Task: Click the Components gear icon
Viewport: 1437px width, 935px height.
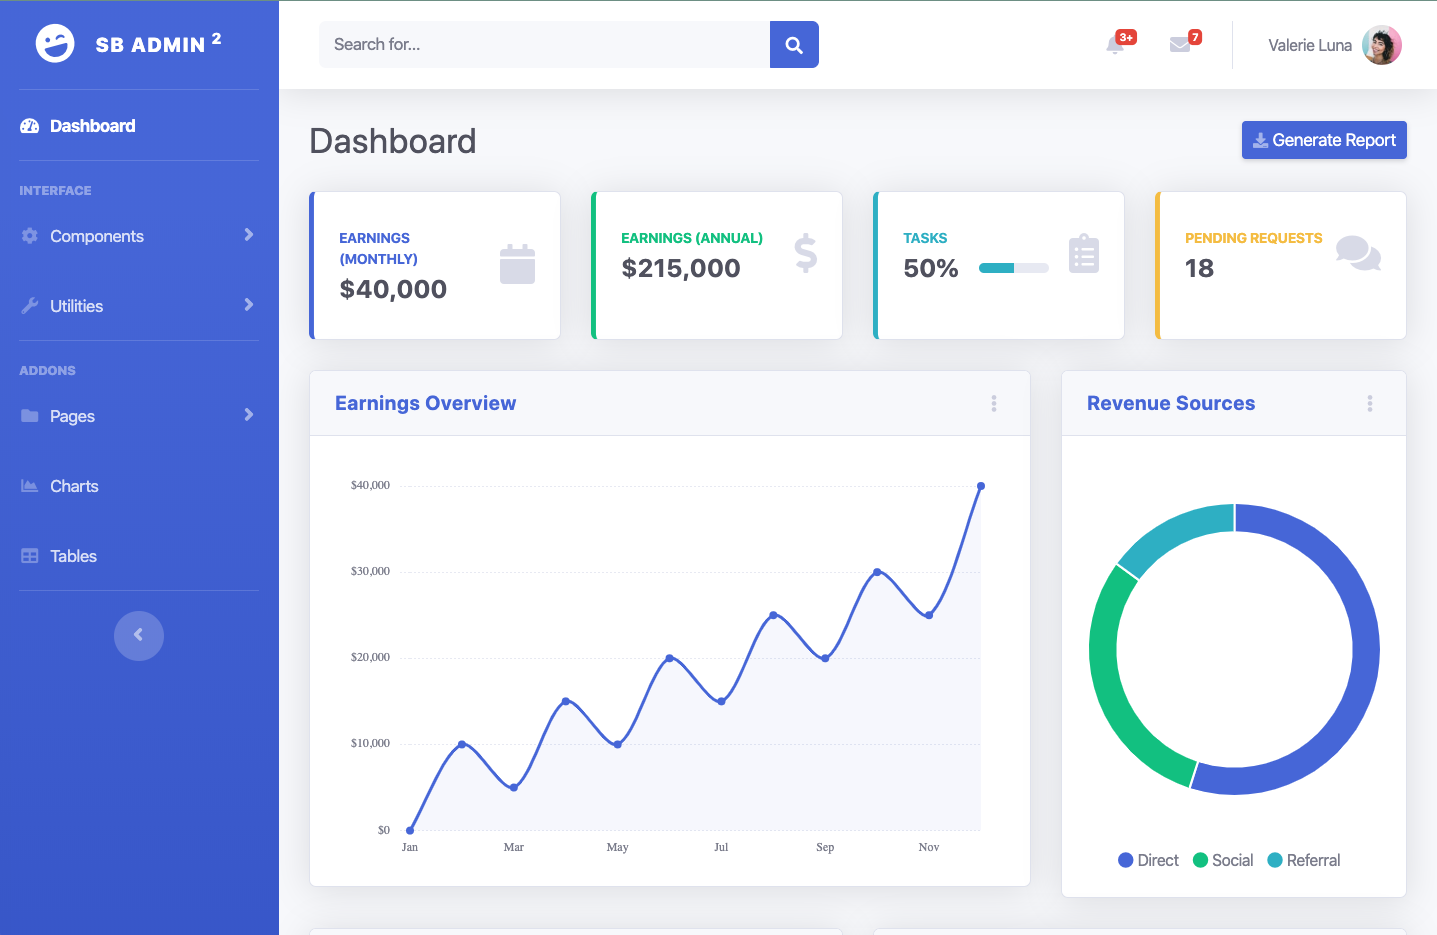Action: (30, 236)
